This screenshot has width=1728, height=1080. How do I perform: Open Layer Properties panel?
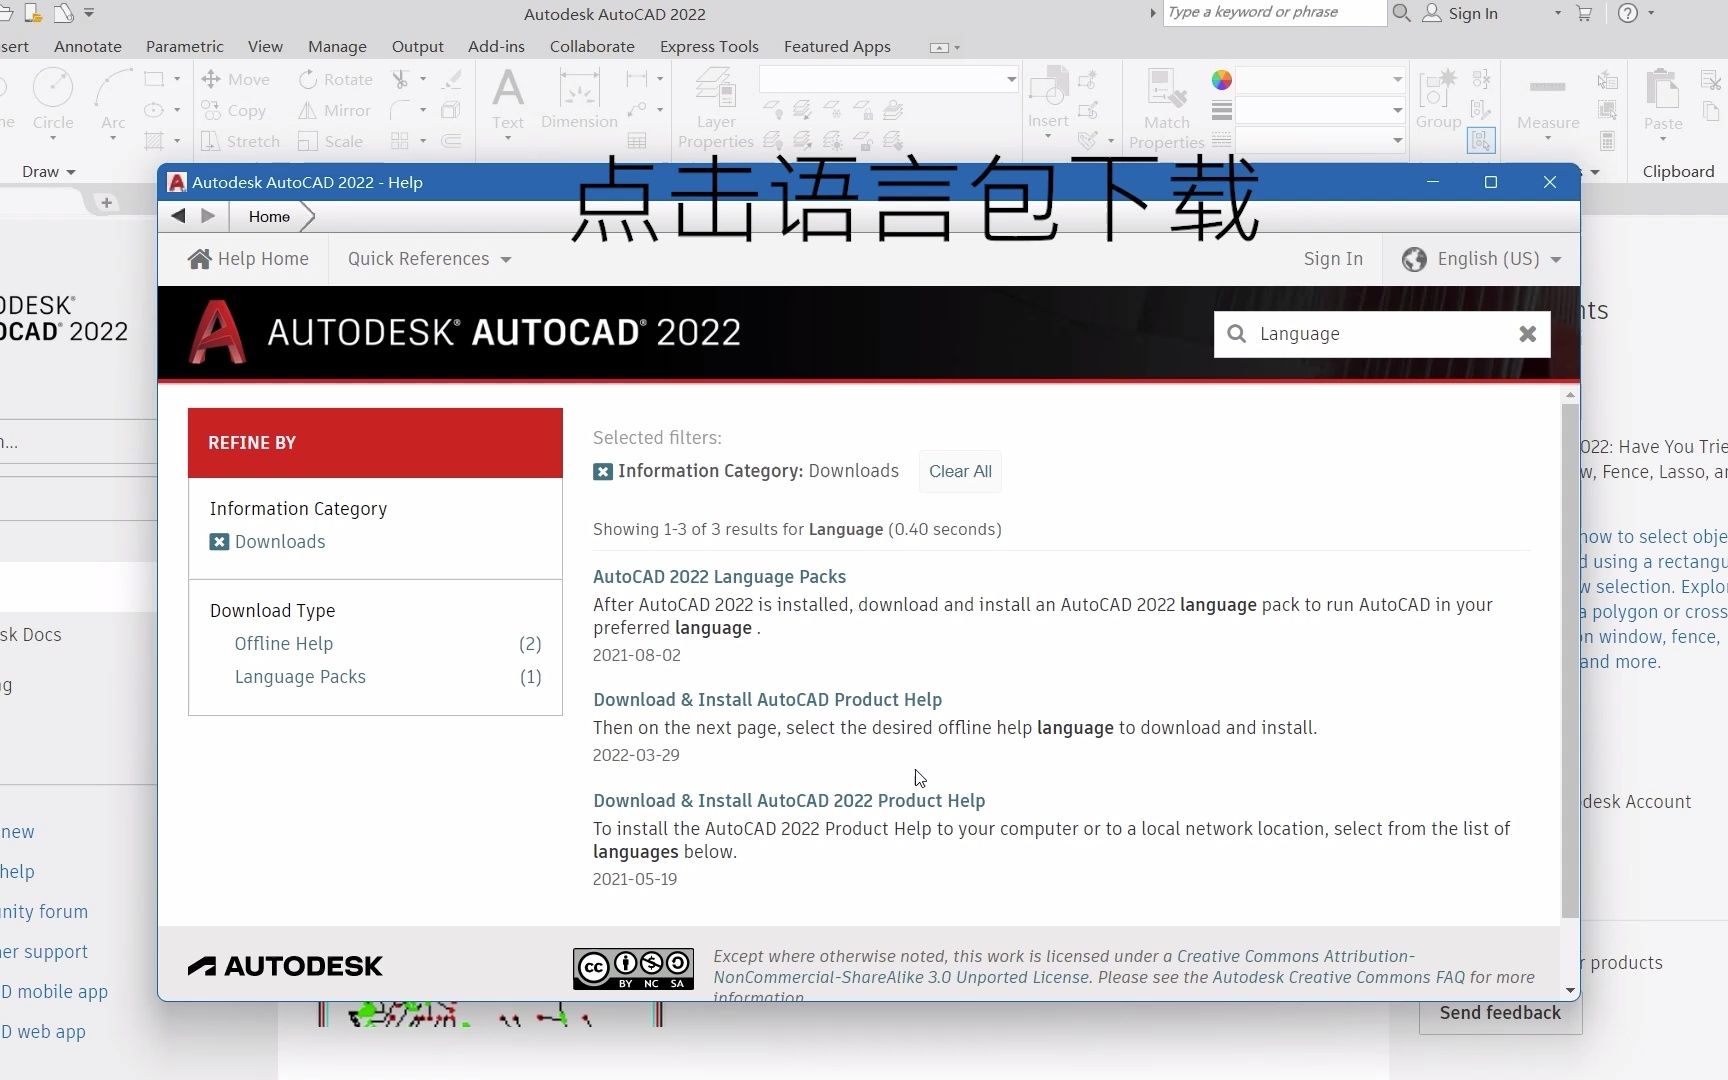coord(716,108)
